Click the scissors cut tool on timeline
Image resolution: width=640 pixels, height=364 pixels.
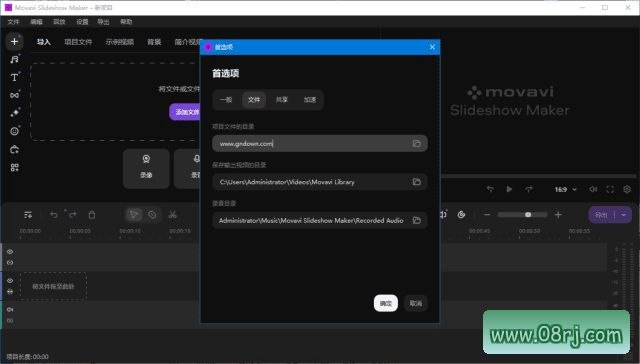[173, 215]
